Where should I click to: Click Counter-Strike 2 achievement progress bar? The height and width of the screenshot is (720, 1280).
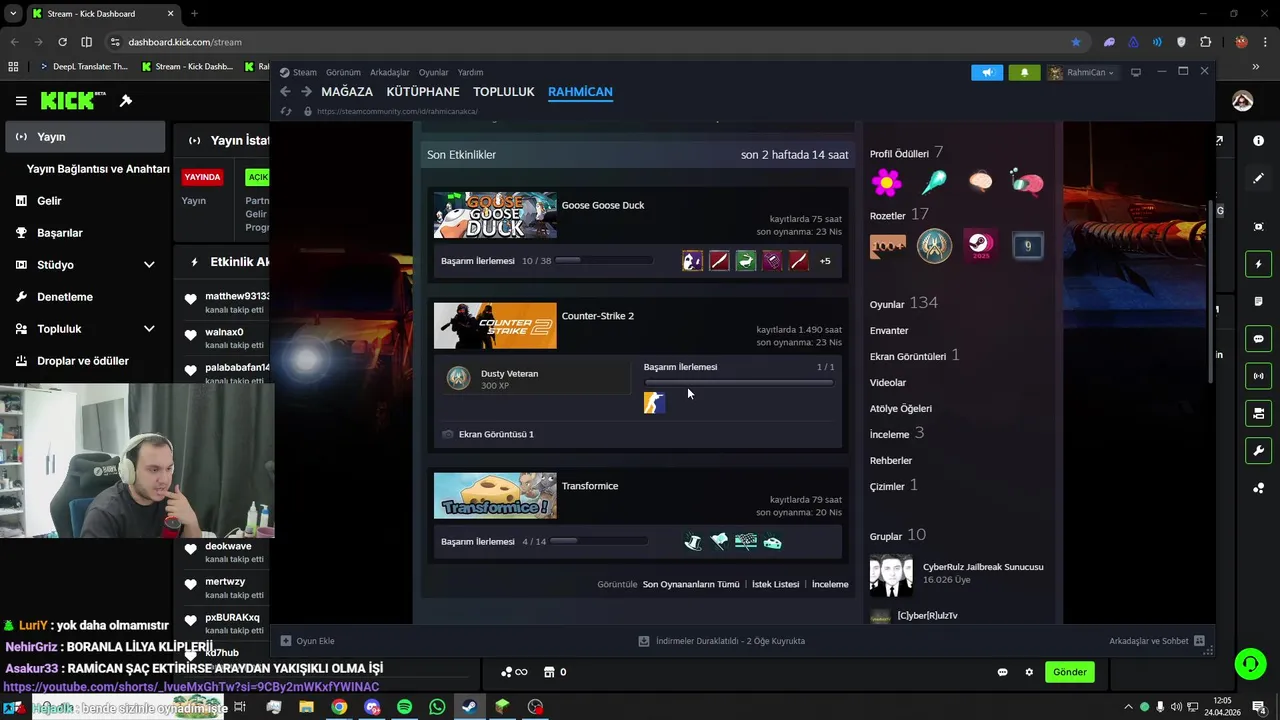[739, 383]
